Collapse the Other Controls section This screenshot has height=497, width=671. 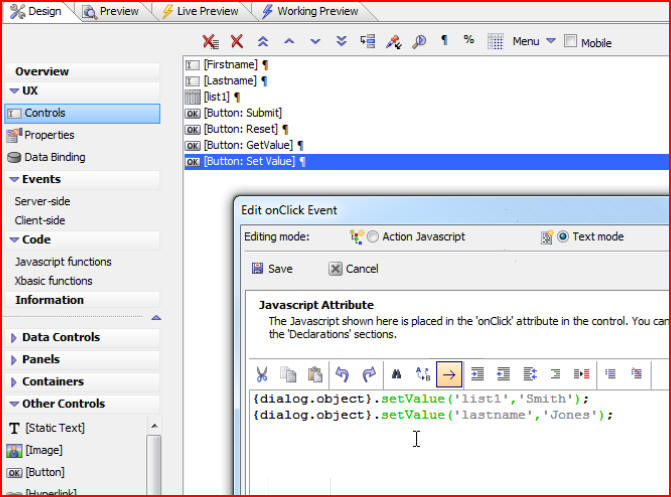click(x=15, y=404)
